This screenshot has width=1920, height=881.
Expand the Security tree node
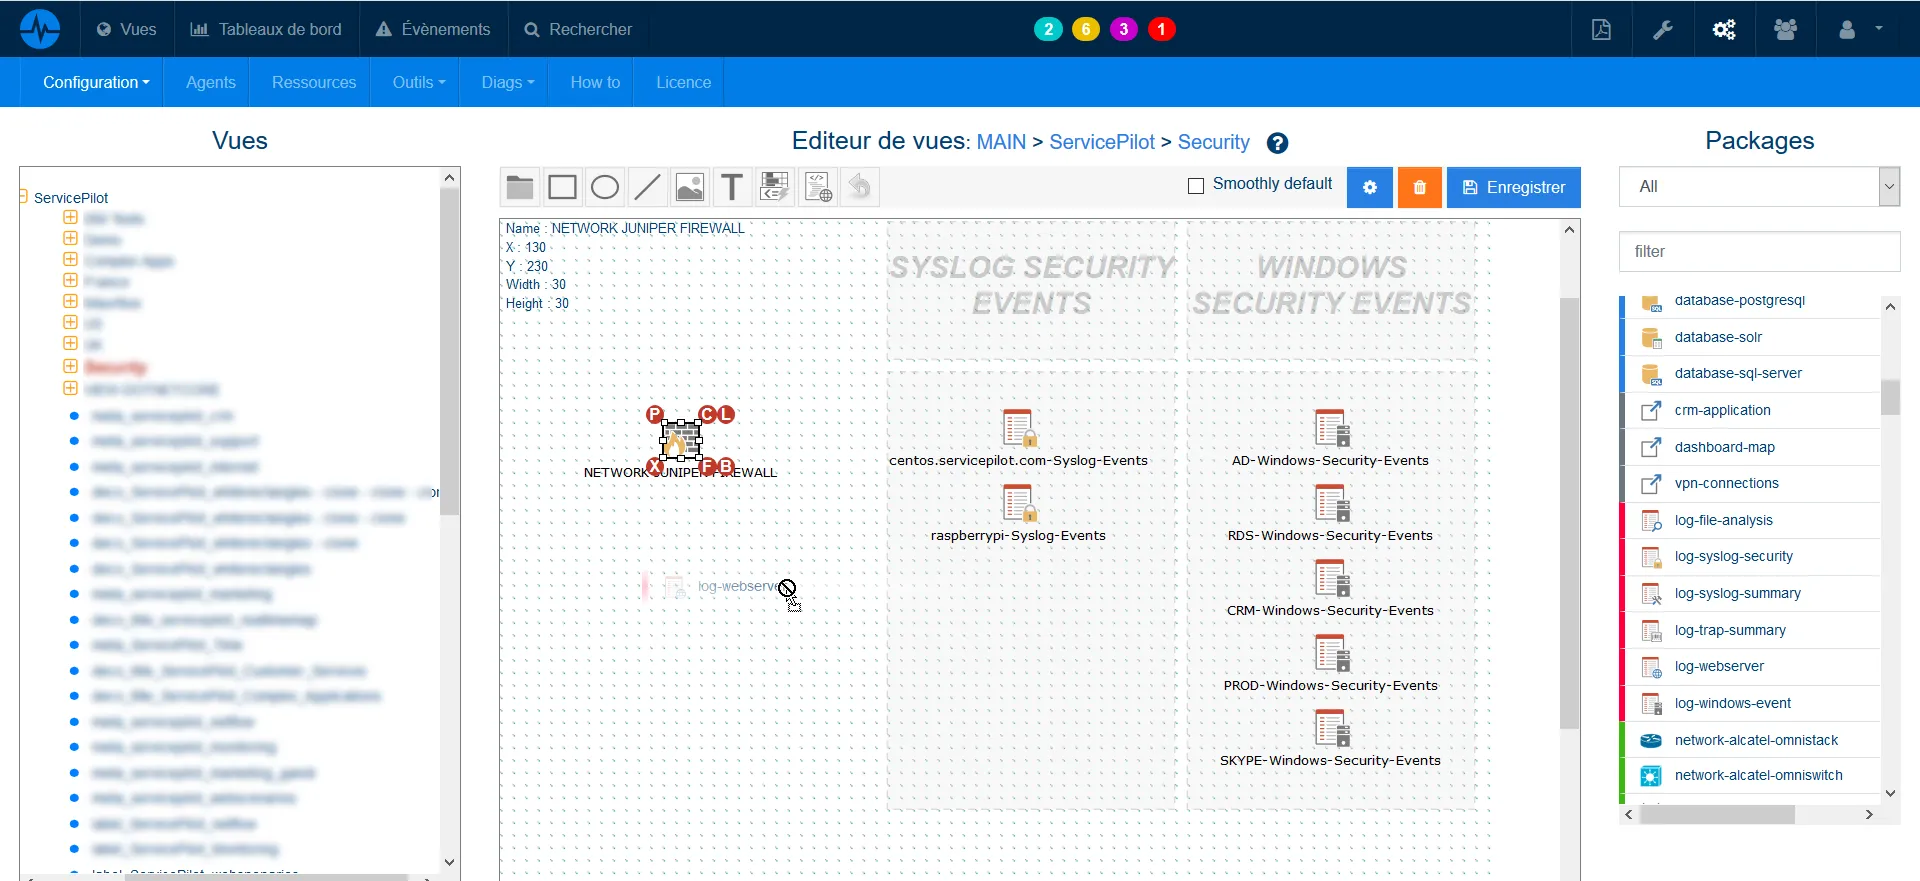point(70,367)
